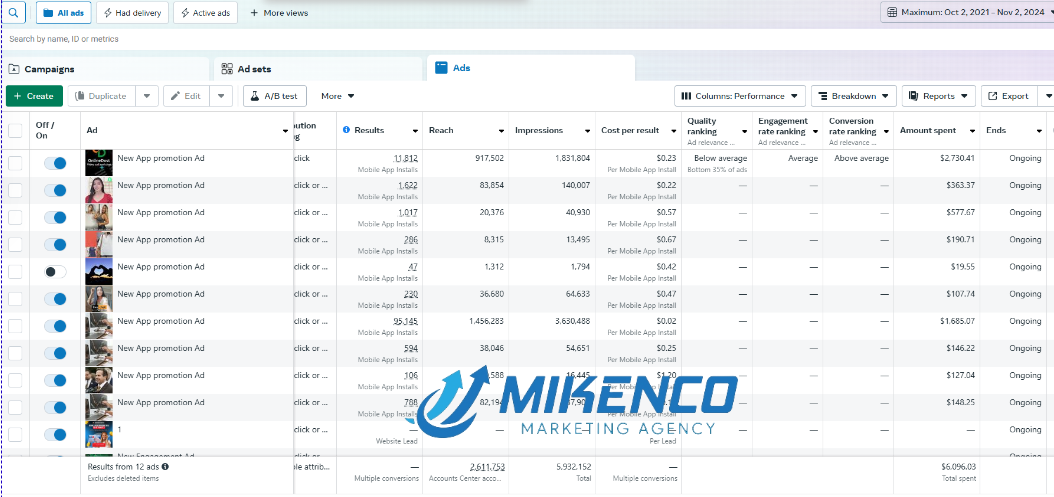Click the 3,630,488 impressions value
The width and height of the screenshot is (1054, 497).
click(x=572, y=321)
